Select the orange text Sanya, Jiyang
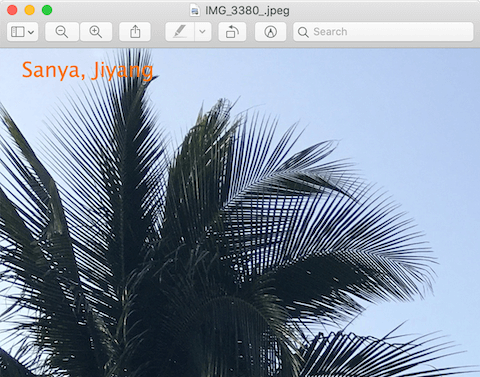This screenshot has width=480, height=377. pos(88,71)
